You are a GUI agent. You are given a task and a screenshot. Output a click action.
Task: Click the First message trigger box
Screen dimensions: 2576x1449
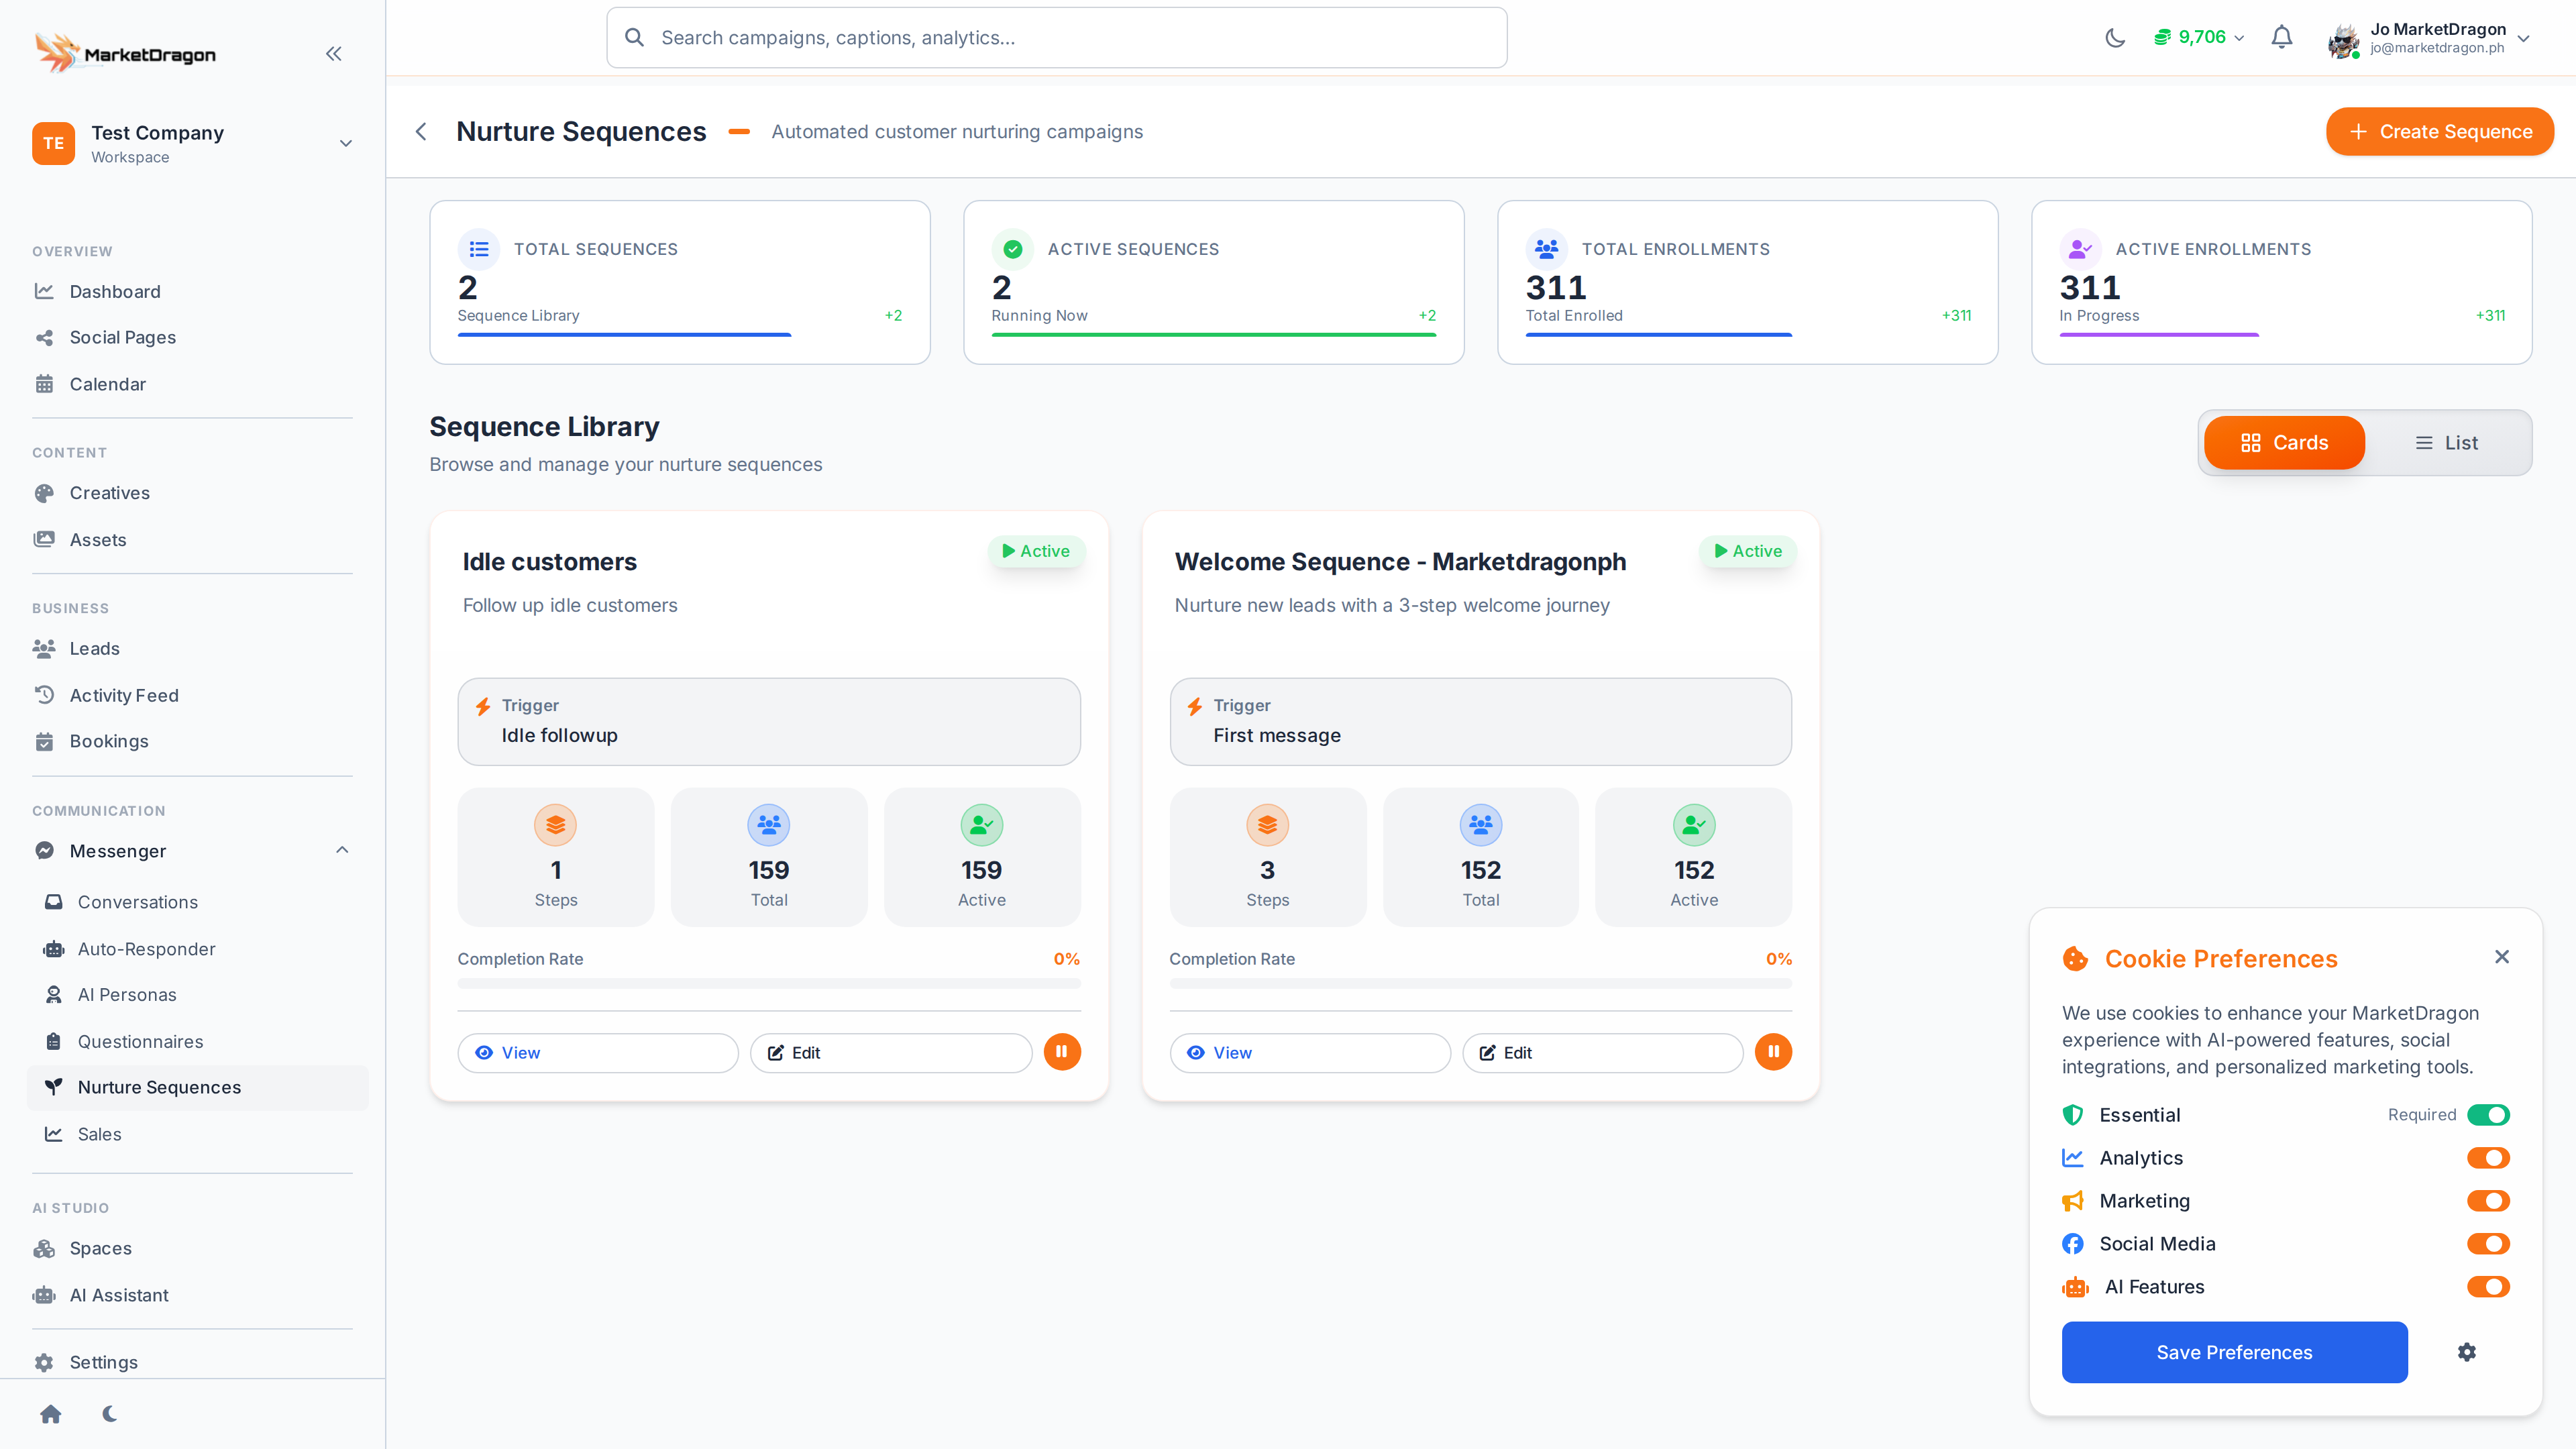click(x=1481, y=722)
